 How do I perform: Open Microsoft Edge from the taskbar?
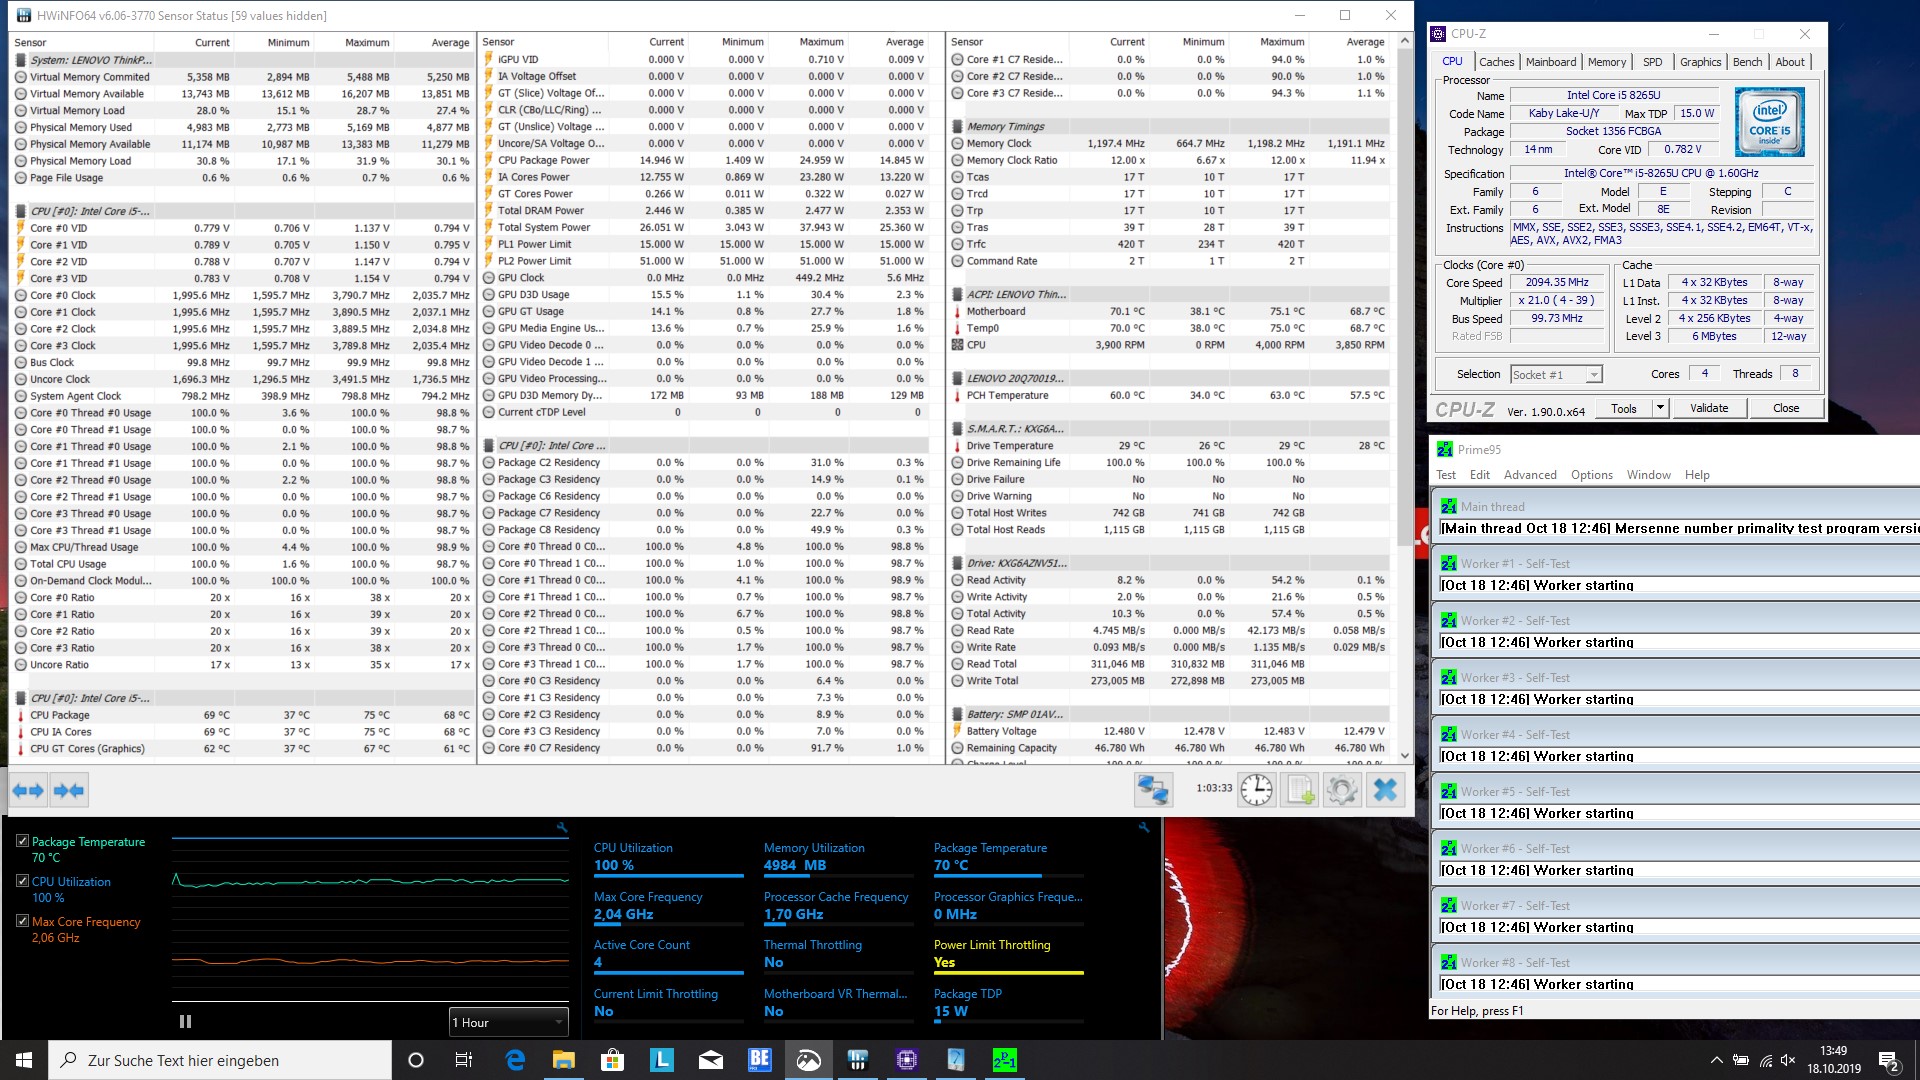(x=515, y=1060)
